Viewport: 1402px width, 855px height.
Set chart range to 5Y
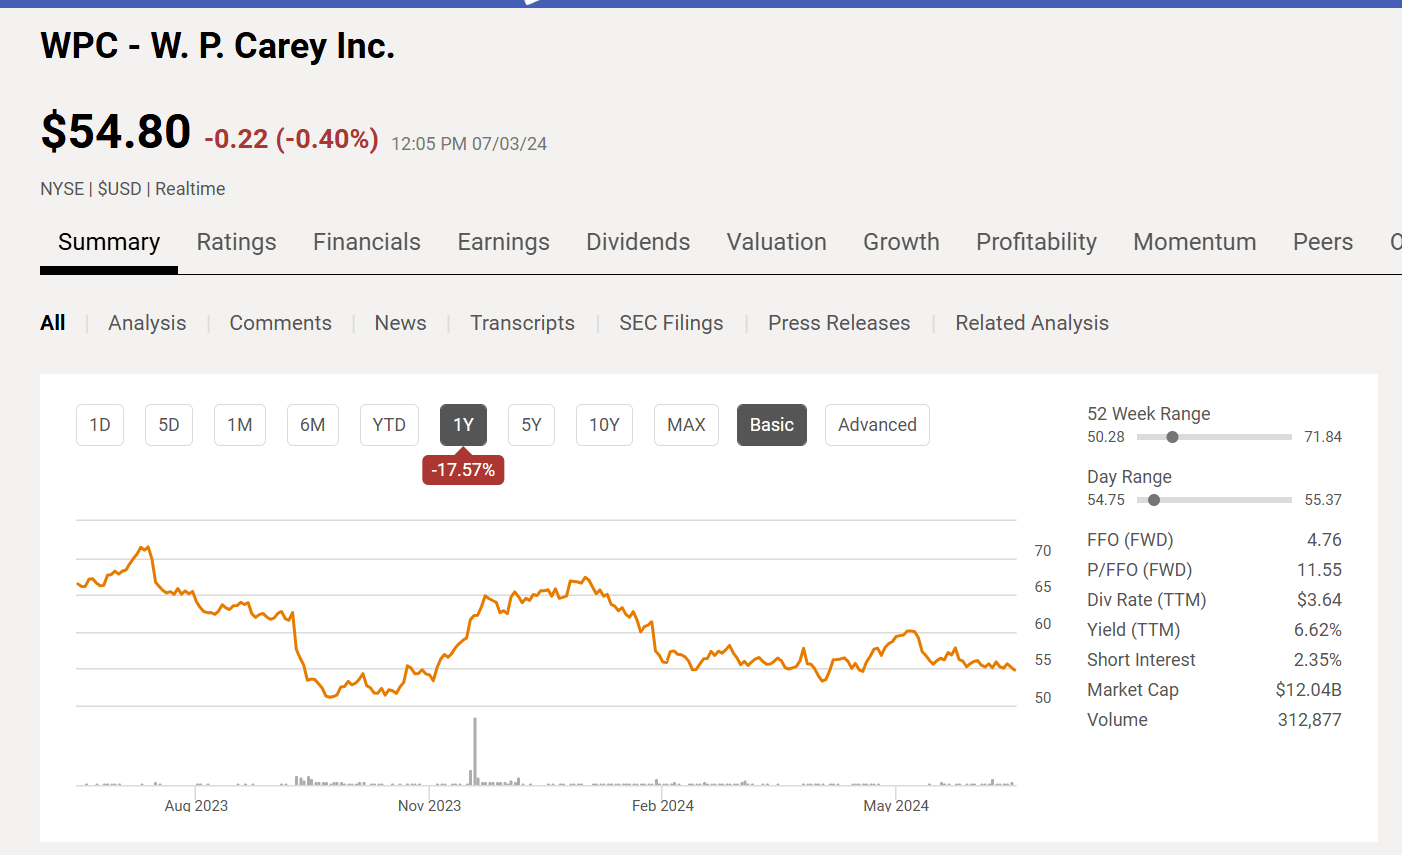[531, 425]
